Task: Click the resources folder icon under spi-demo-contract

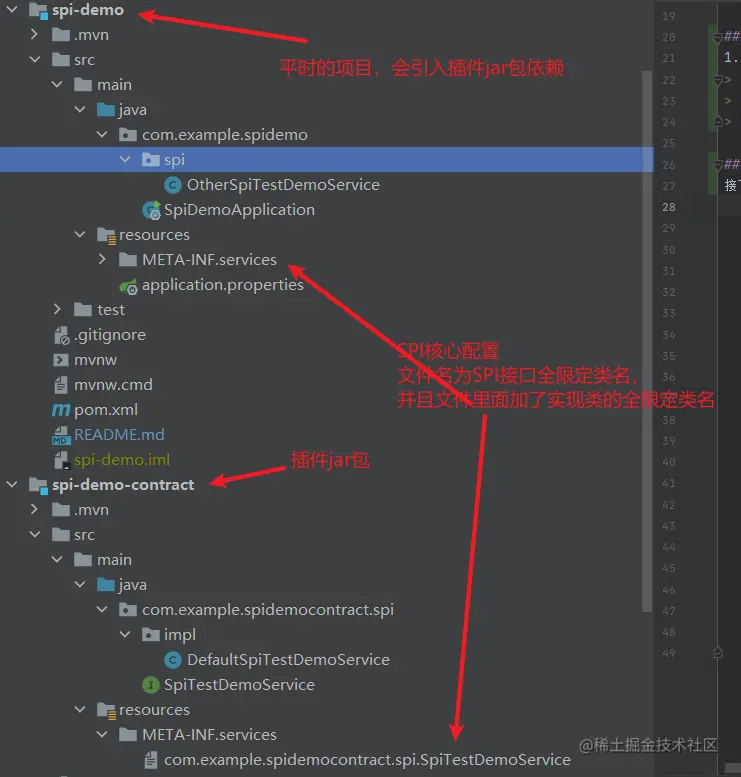Action: click(107, 711)
